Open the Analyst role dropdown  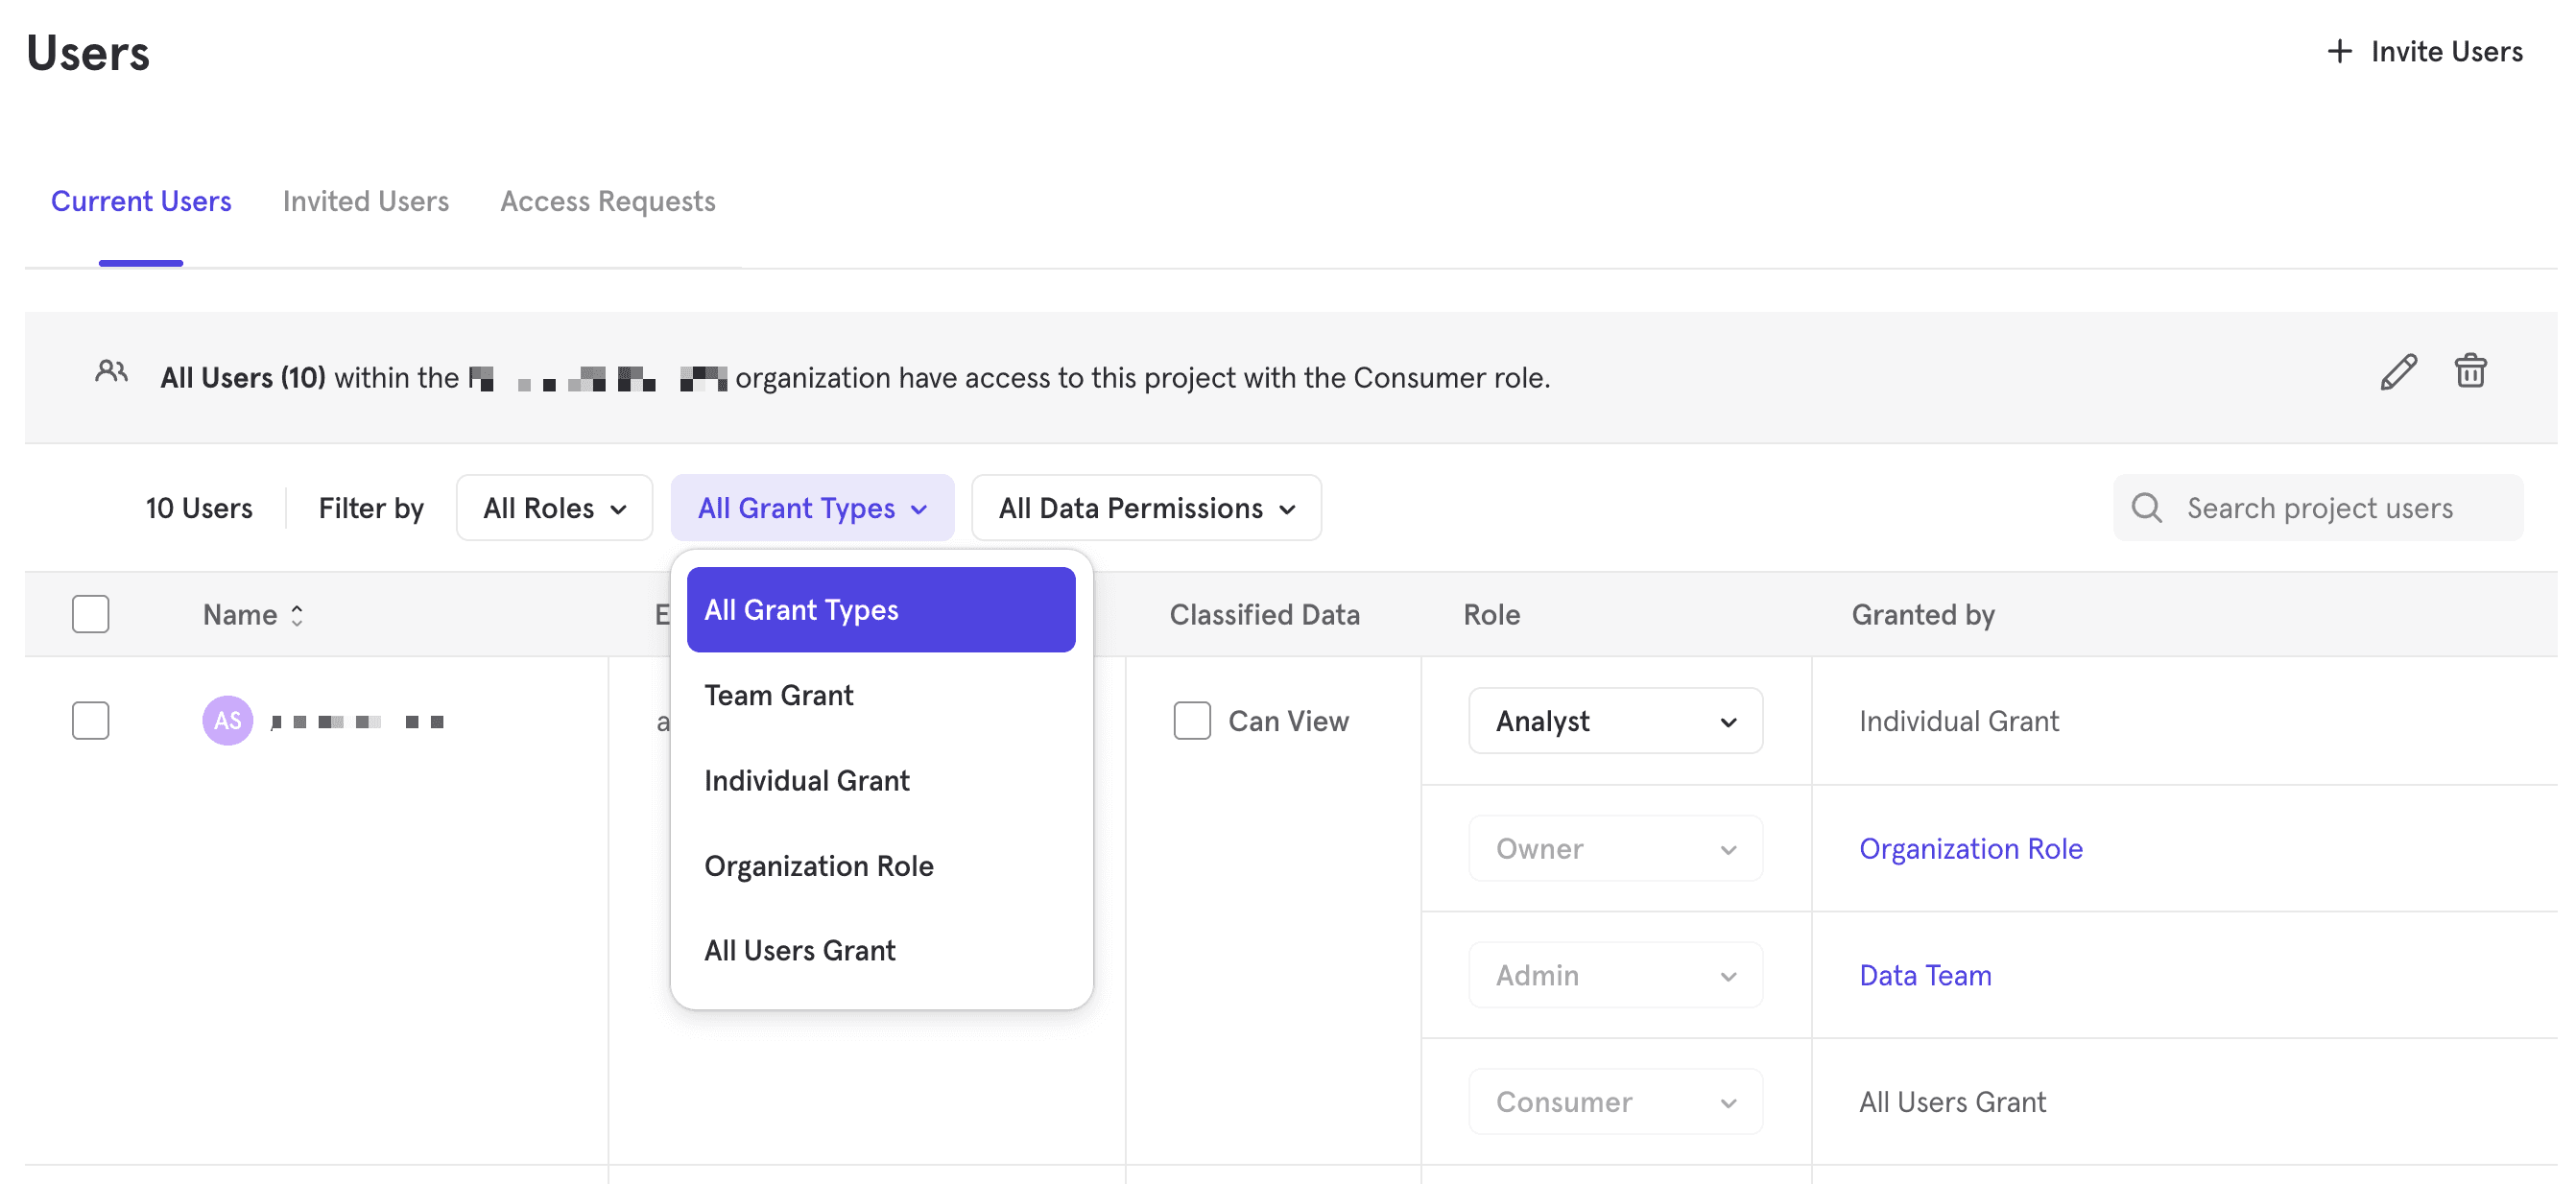[1614, 721]
